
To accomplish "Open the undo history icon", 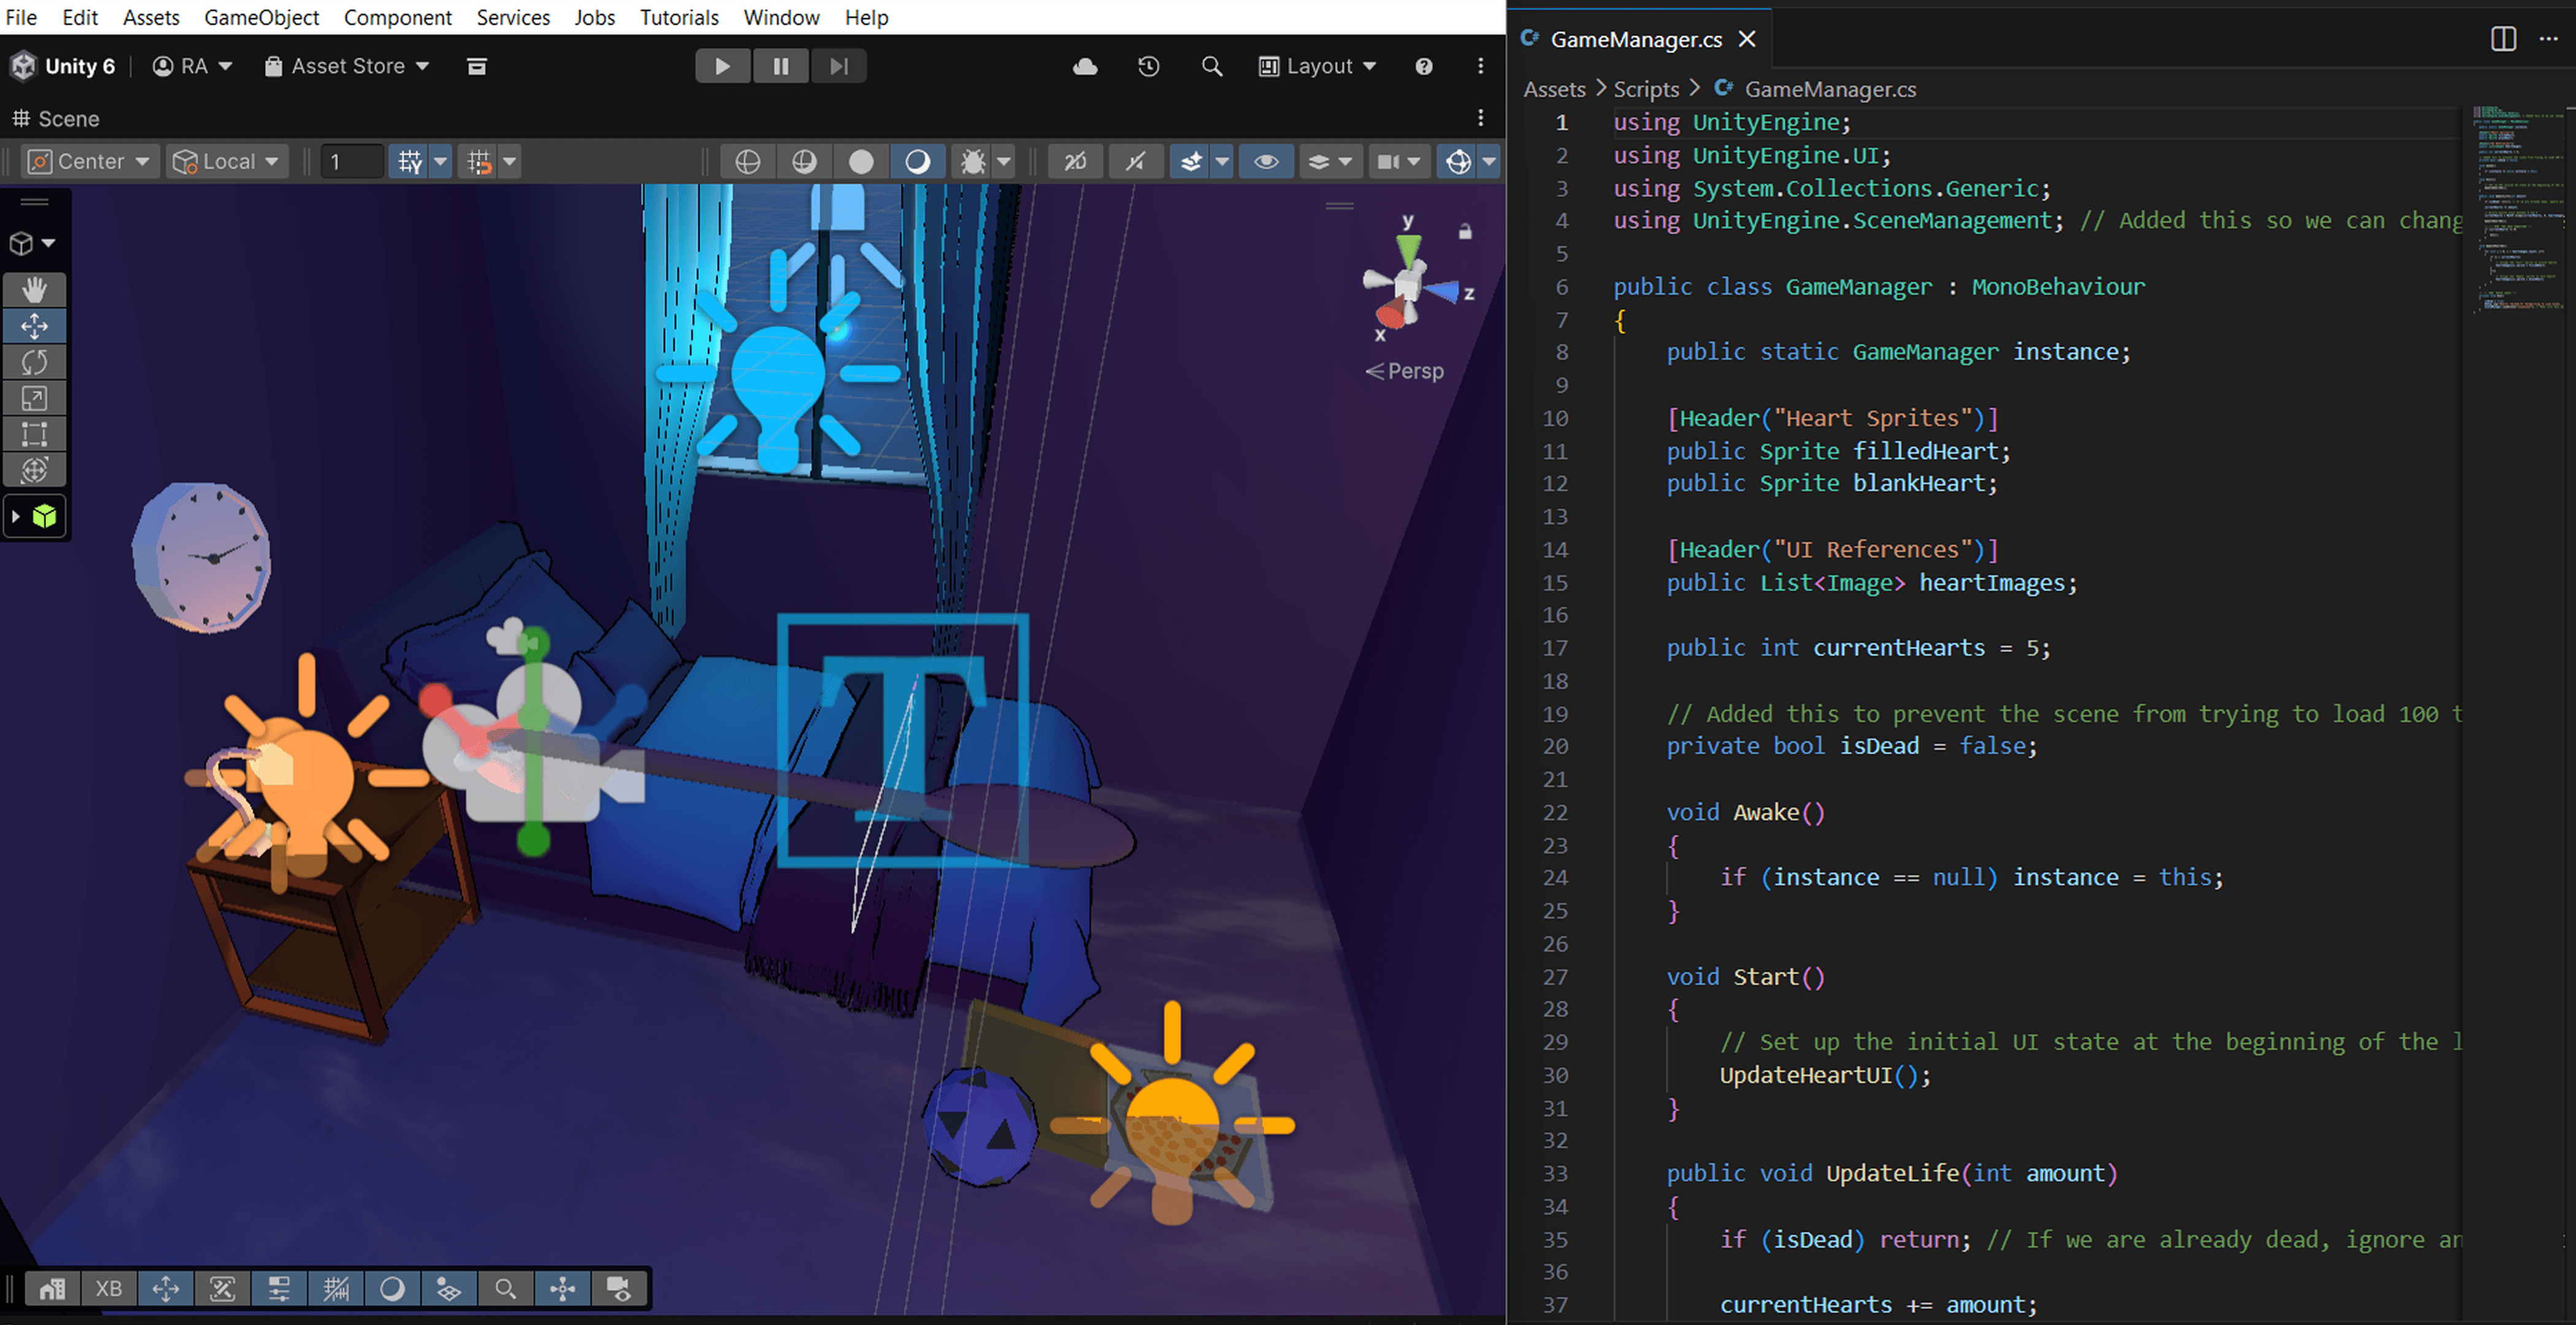I will (x=1148, y=66).
